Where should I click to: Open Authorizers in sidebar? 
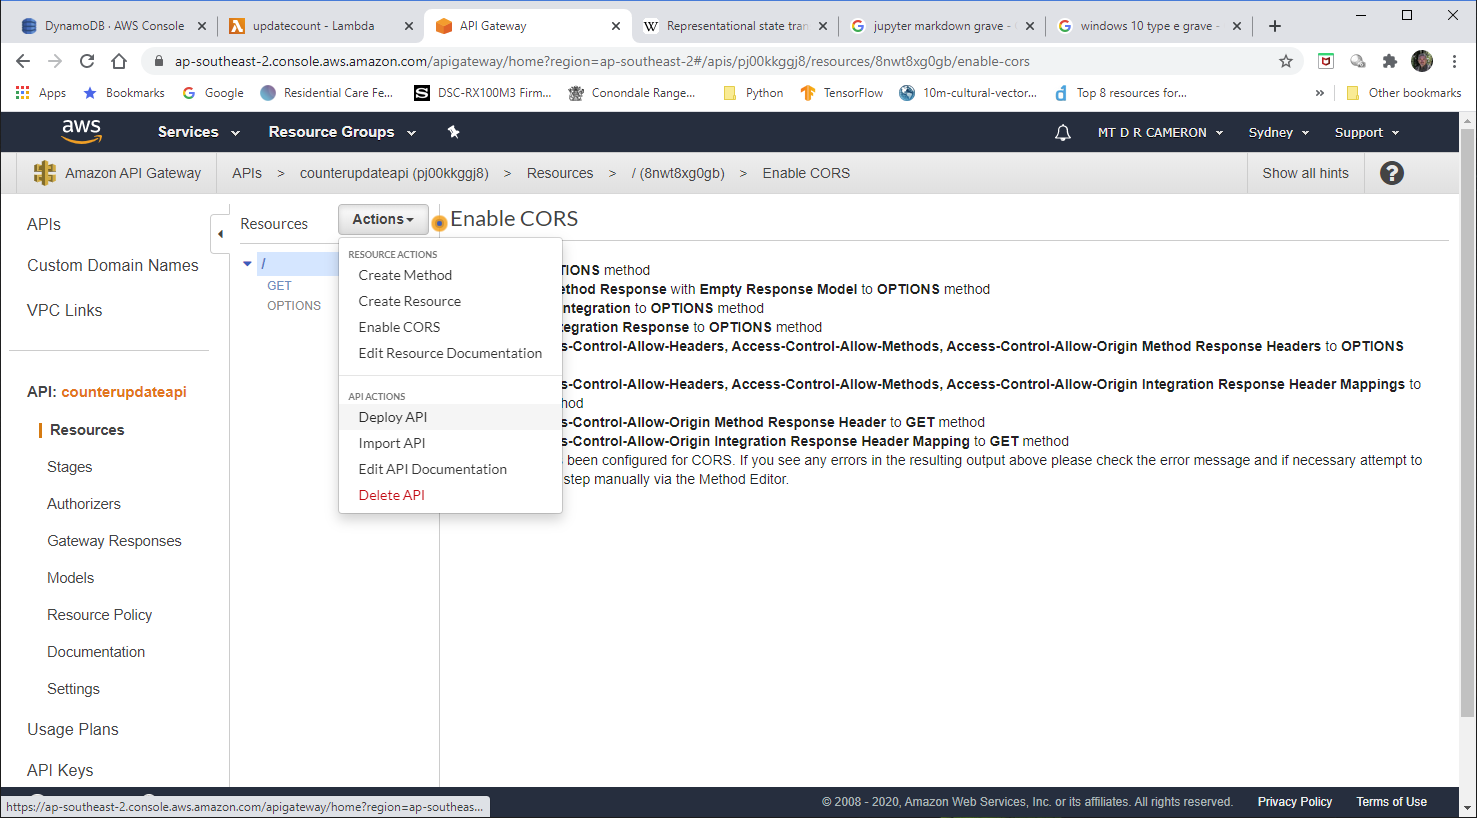[x=84, y=504]
